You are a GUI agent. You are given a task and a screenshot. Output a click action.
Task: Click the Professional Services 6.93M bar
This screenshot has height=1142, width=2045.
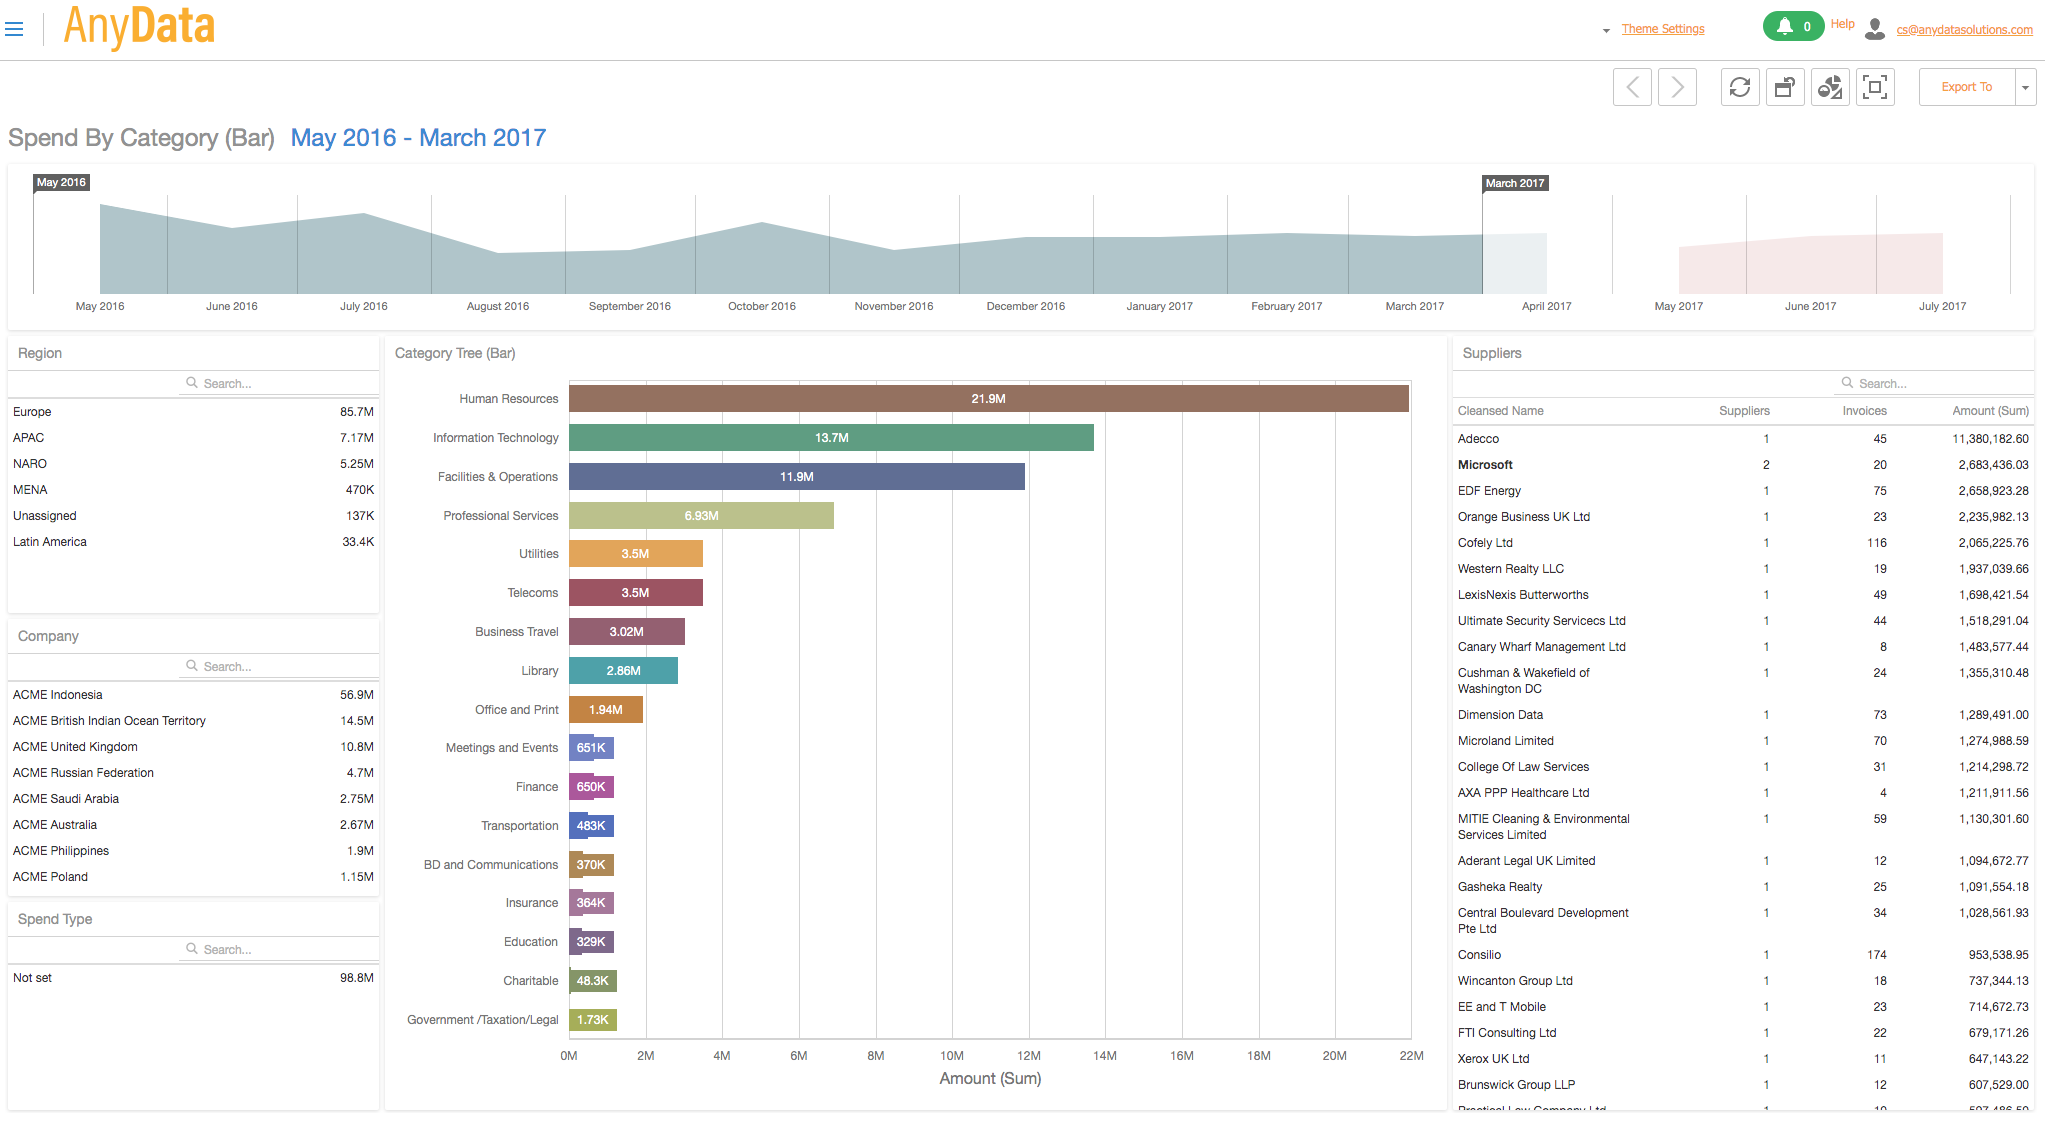[x=701, y=515]
